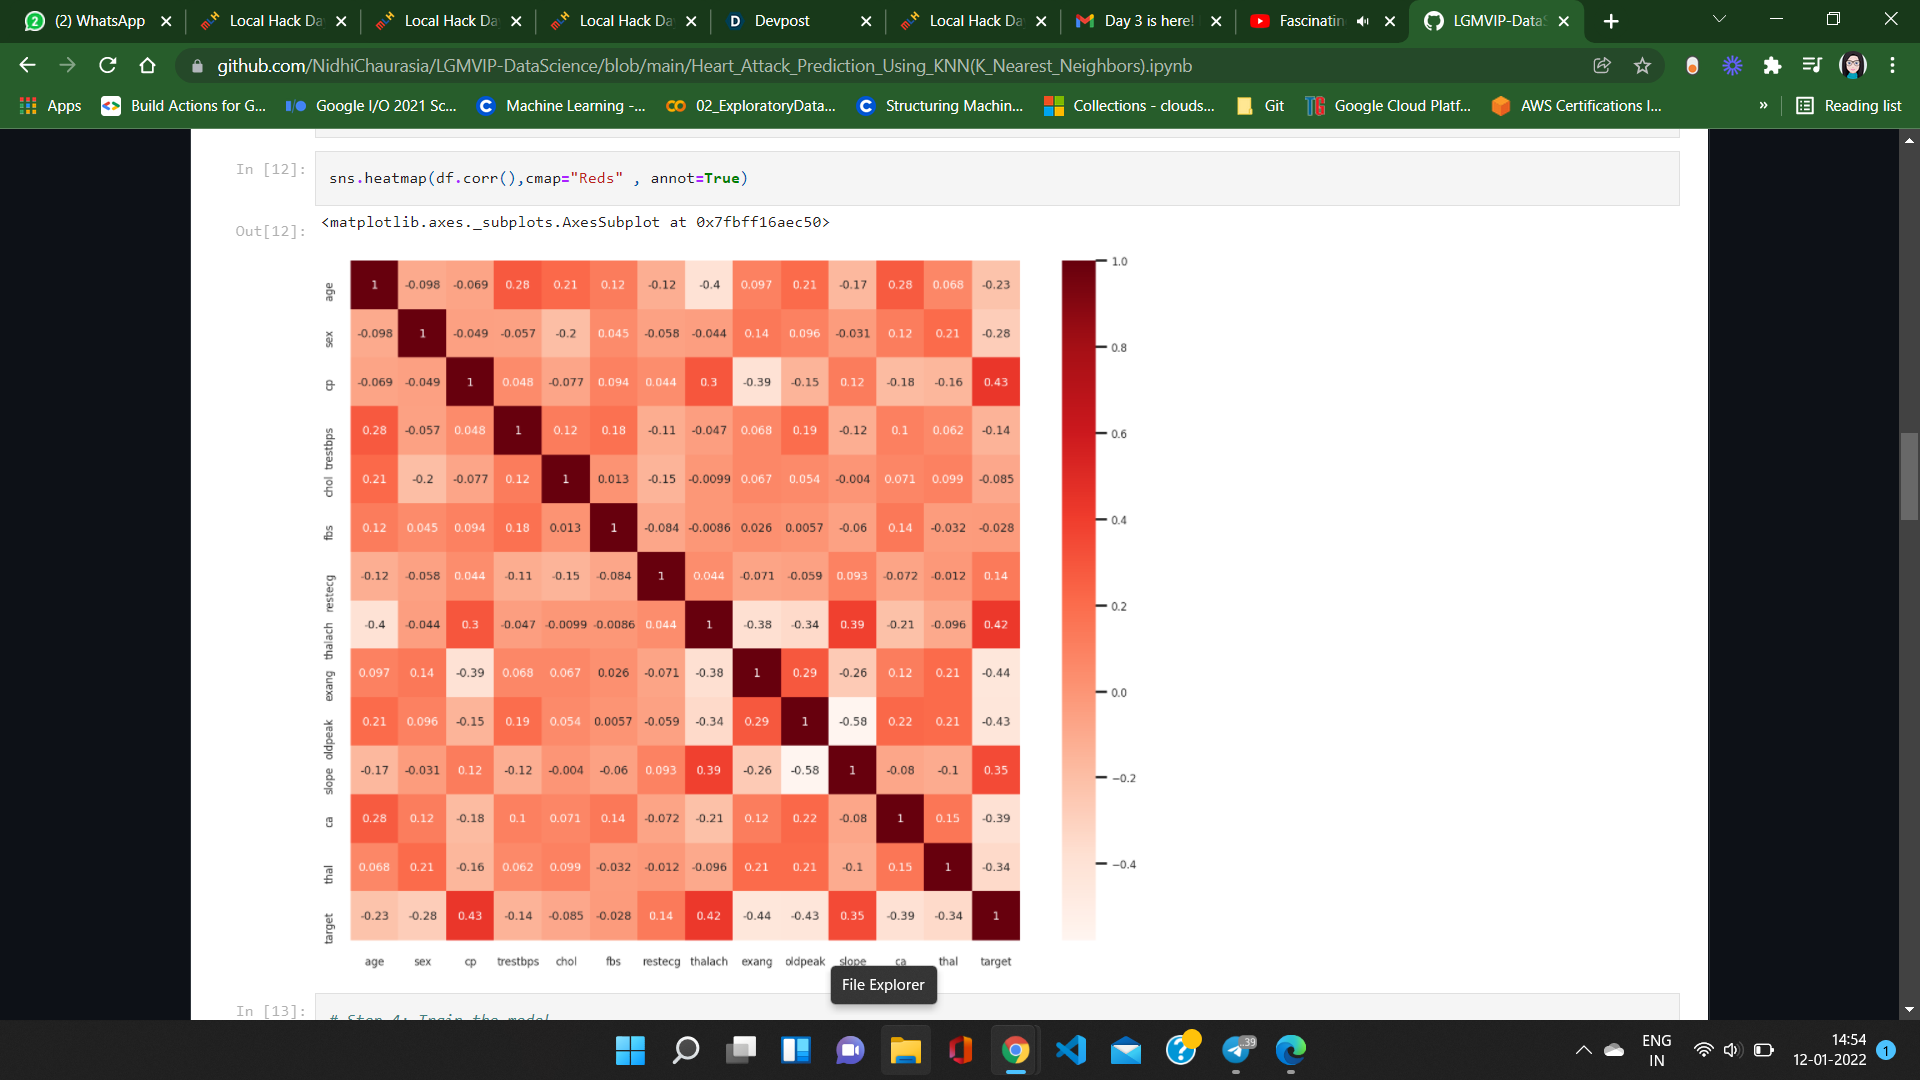1920x1080 pixels.
Task: Mute the Fascinating YouTube tab audio
Action: [x=1362, y=21]
